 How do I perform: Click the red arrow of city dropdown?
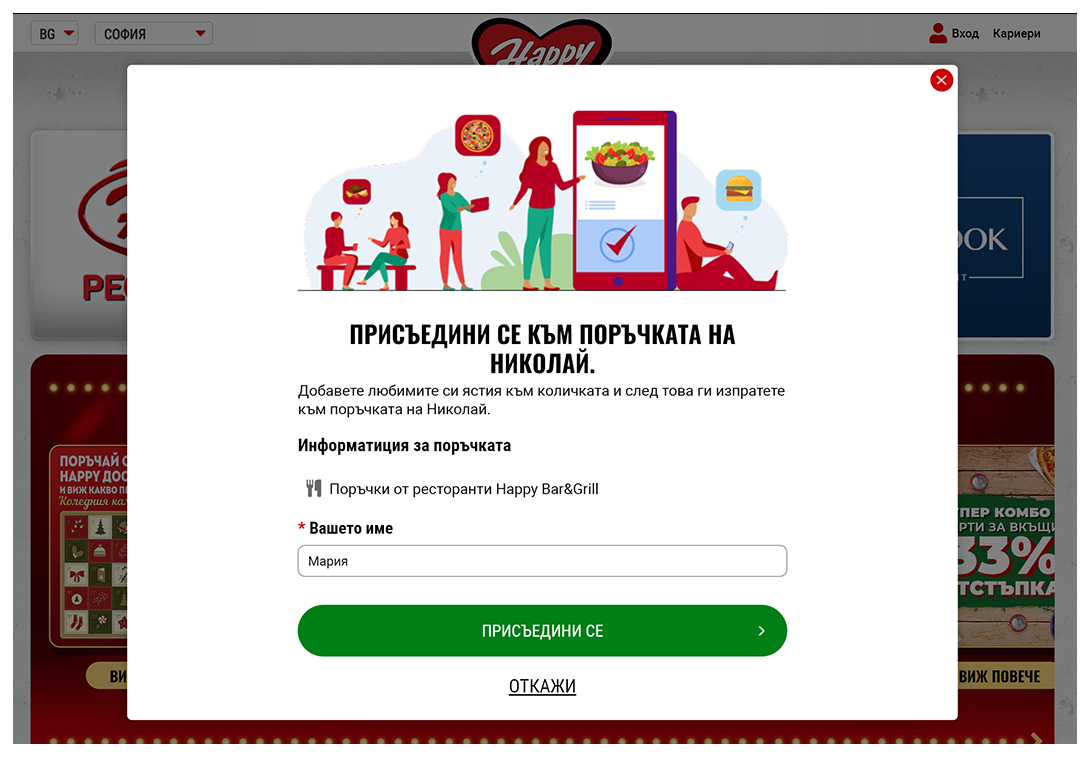point(200,33)
